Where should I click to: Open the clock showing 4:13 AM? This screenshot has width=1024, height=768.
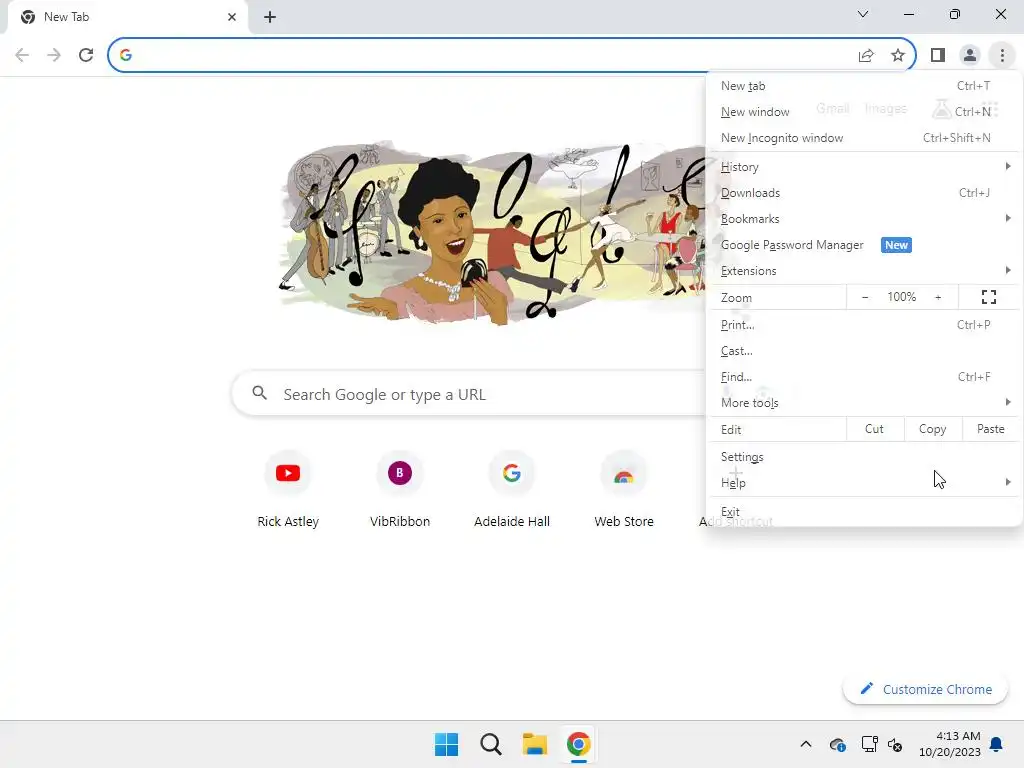point(950,744)
